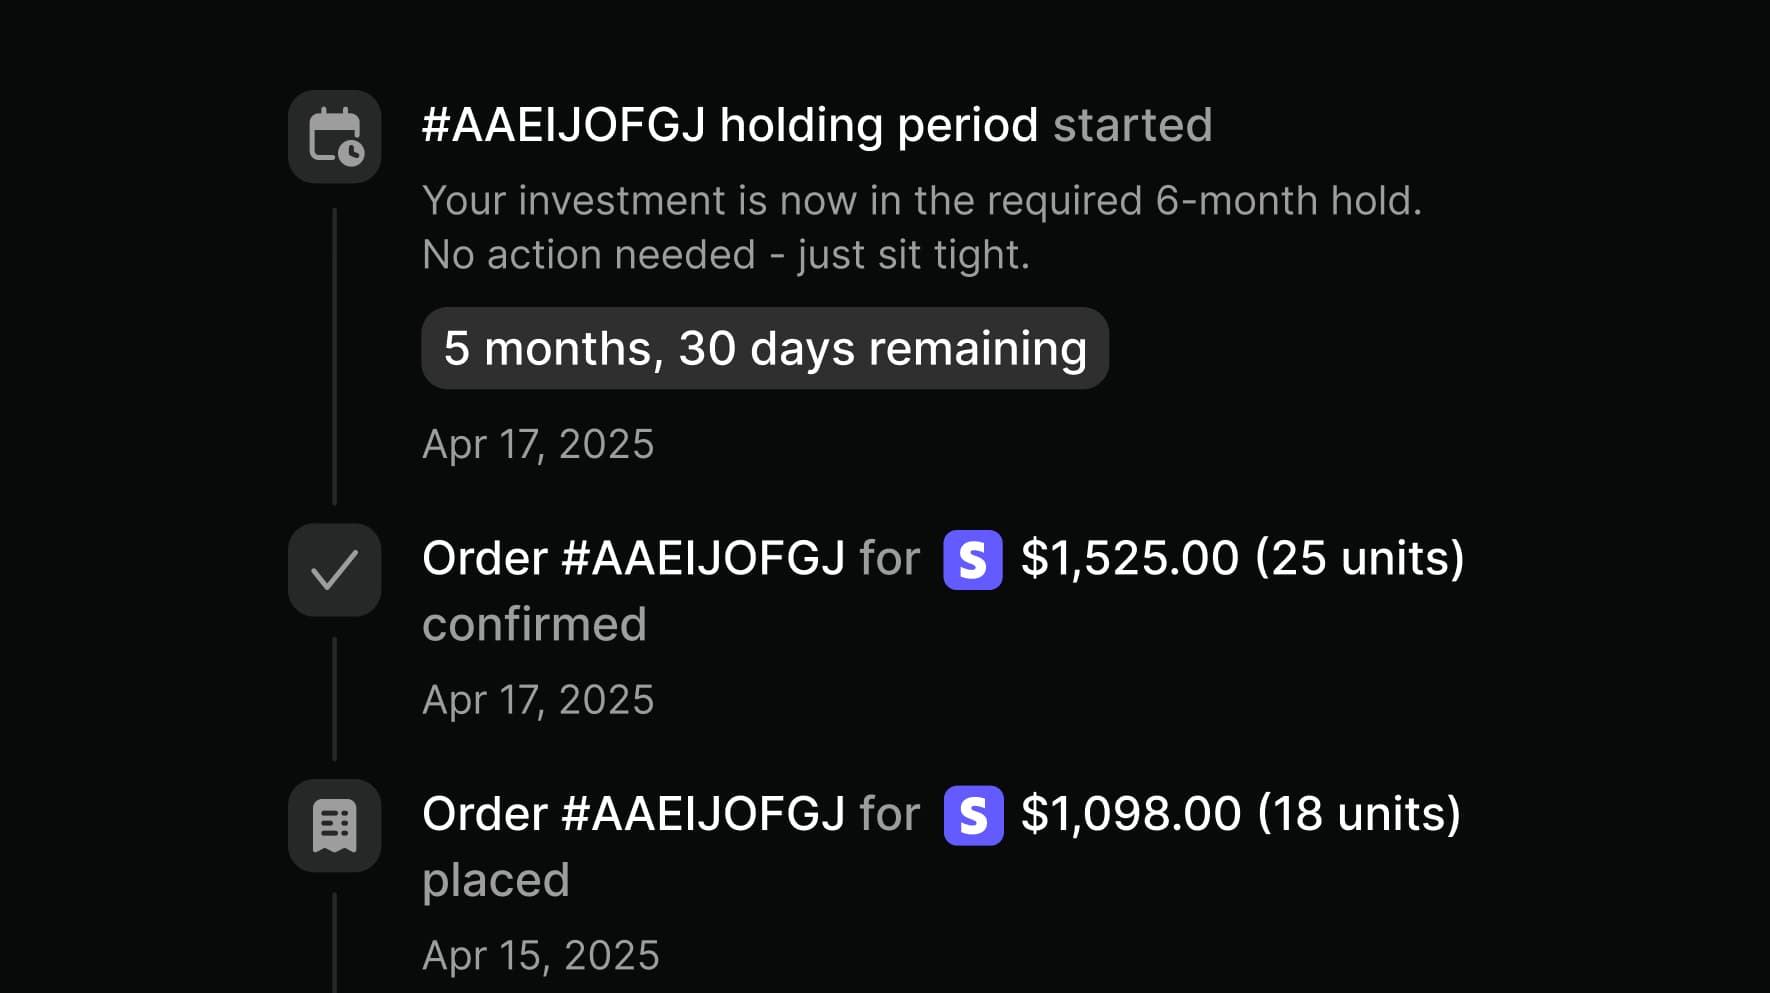Select the $1,098.00 (18 units) amount
The height and width of the screenshot is (993, 1770).
click(1241, 814)
